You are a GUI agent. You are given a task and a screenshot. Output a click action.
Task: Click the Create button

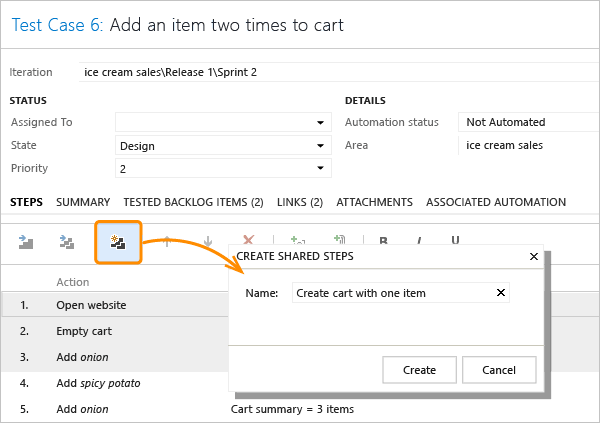click(x=419, y=370)
